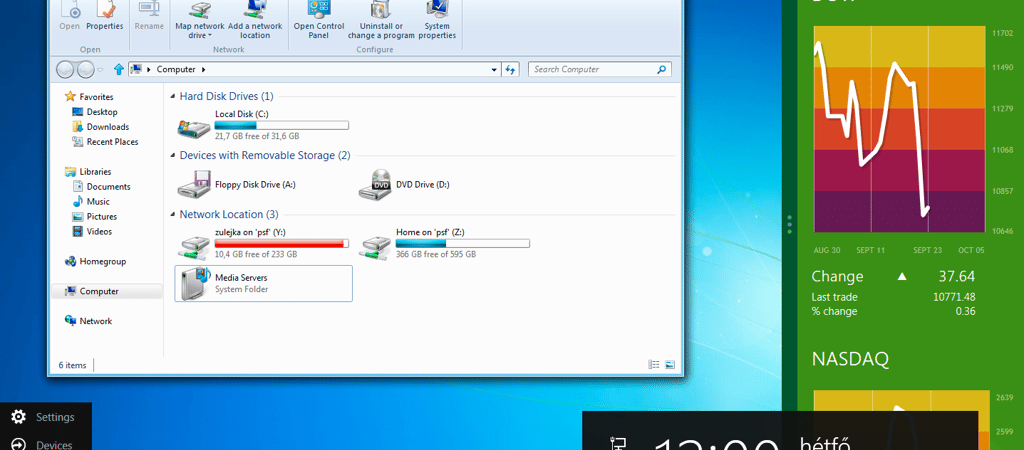Switch to details view in status bar
The height and width of the screenshot is (450, 1024).
click(x=654, y=365)
